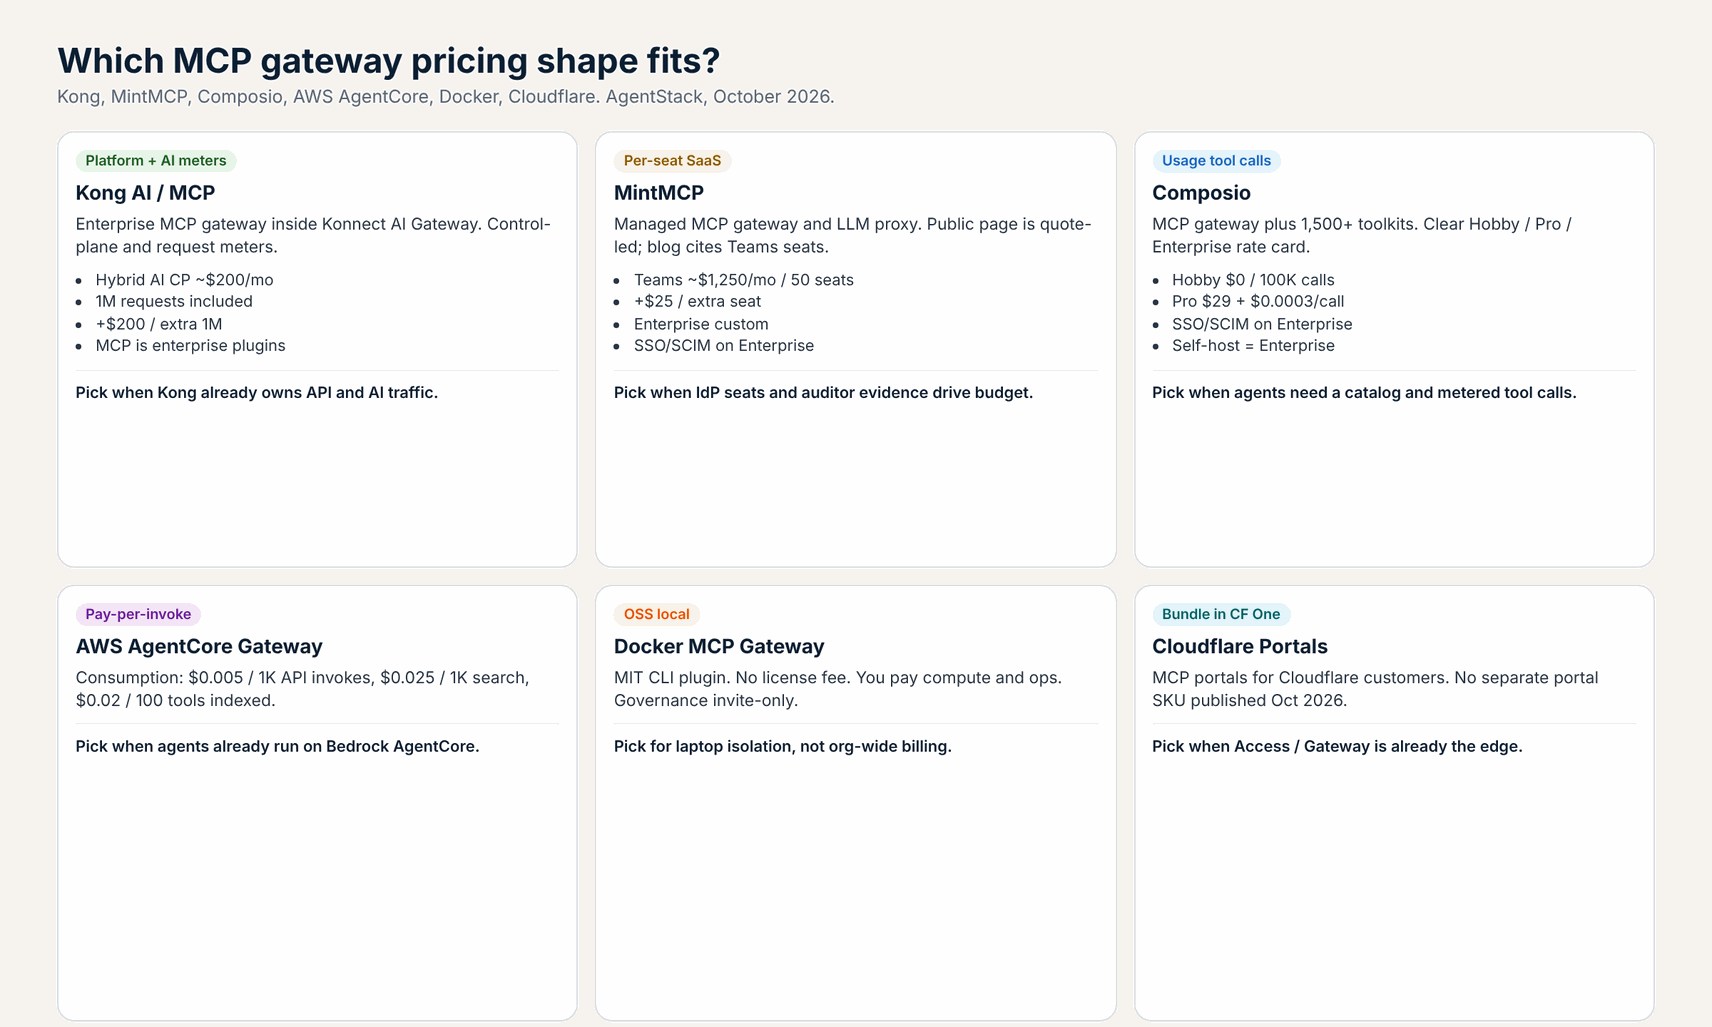Viewport: 1712px width, 1027px height.
Task: Click 'Pick when agents need a catalog and metered tool calls.'
Action: tap(1364, 393)
